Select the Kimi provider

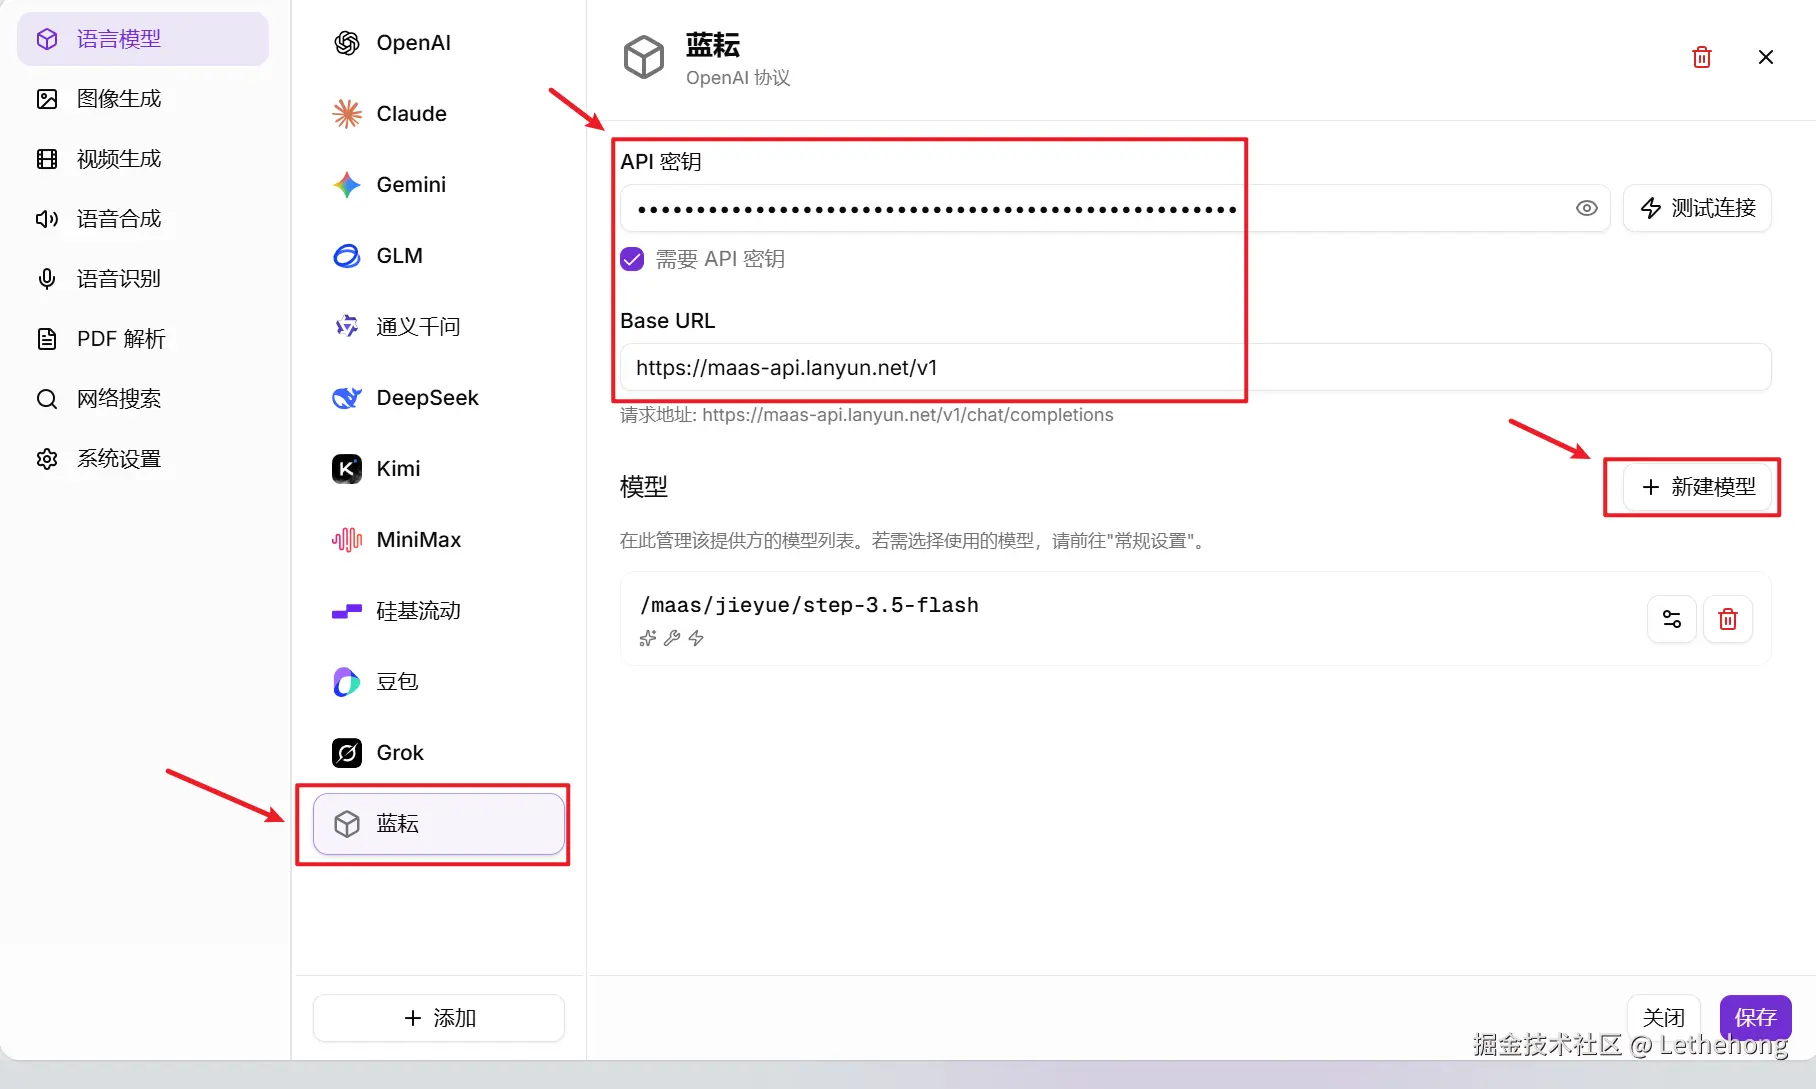pyautogui.click(x=439, y=469)
